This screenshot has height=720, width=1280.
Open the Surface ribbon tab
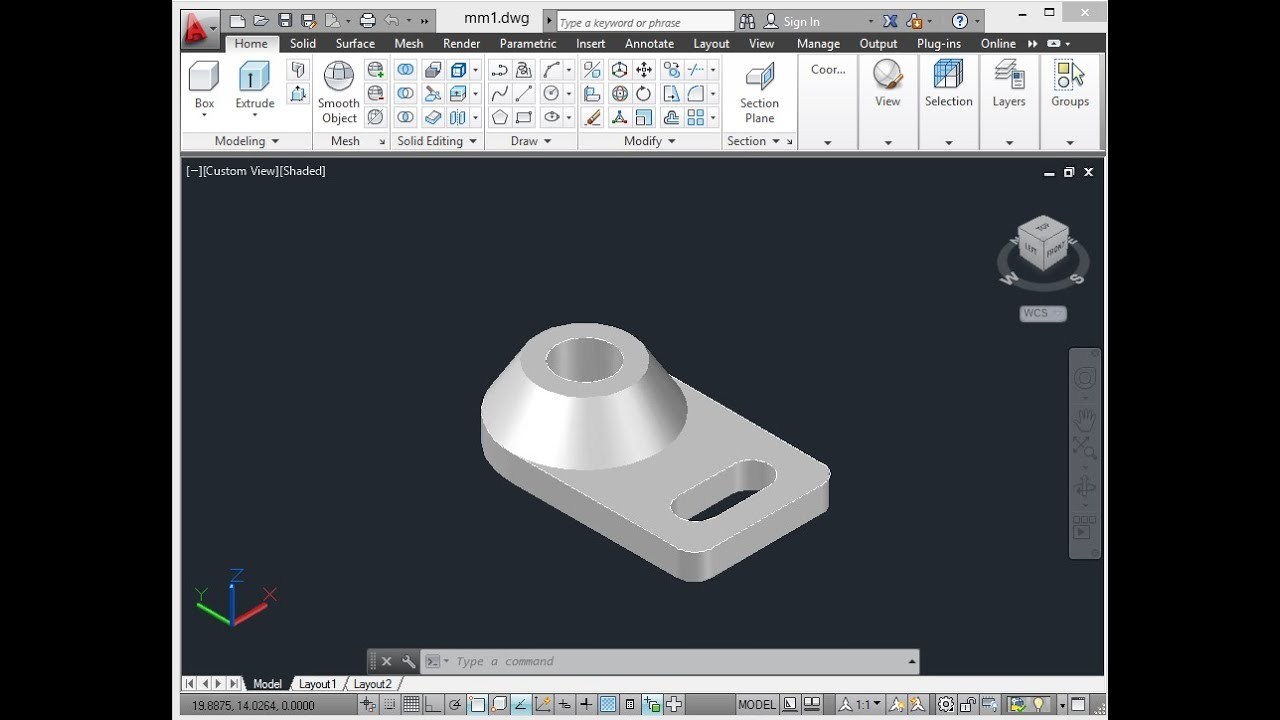click(x=355, y=43)
